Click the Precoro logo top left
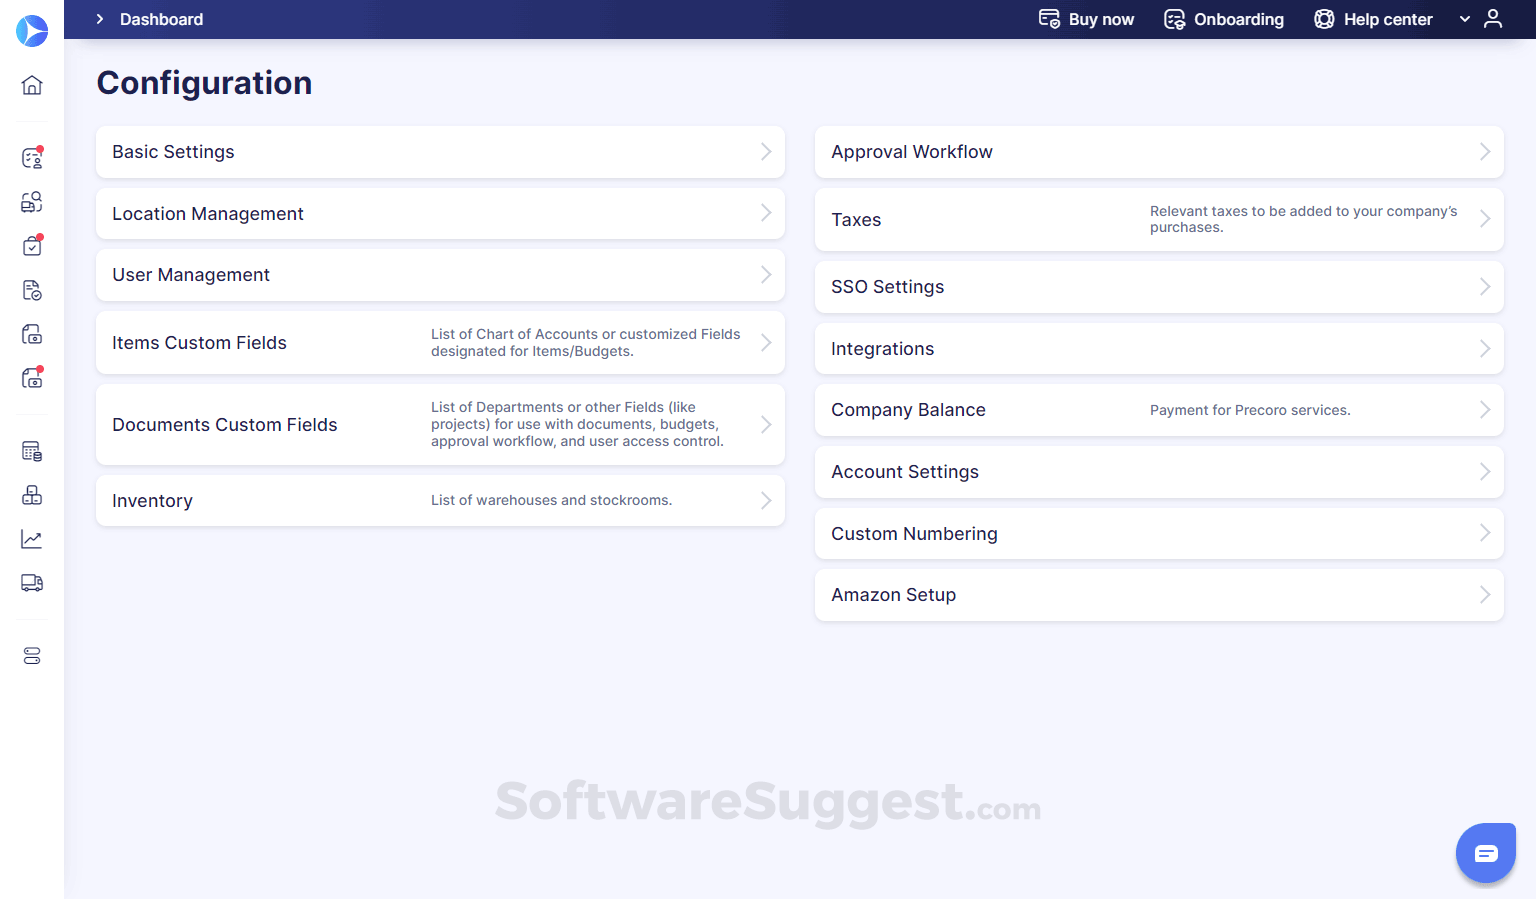 pyautogui.click(x=32, y=31)
